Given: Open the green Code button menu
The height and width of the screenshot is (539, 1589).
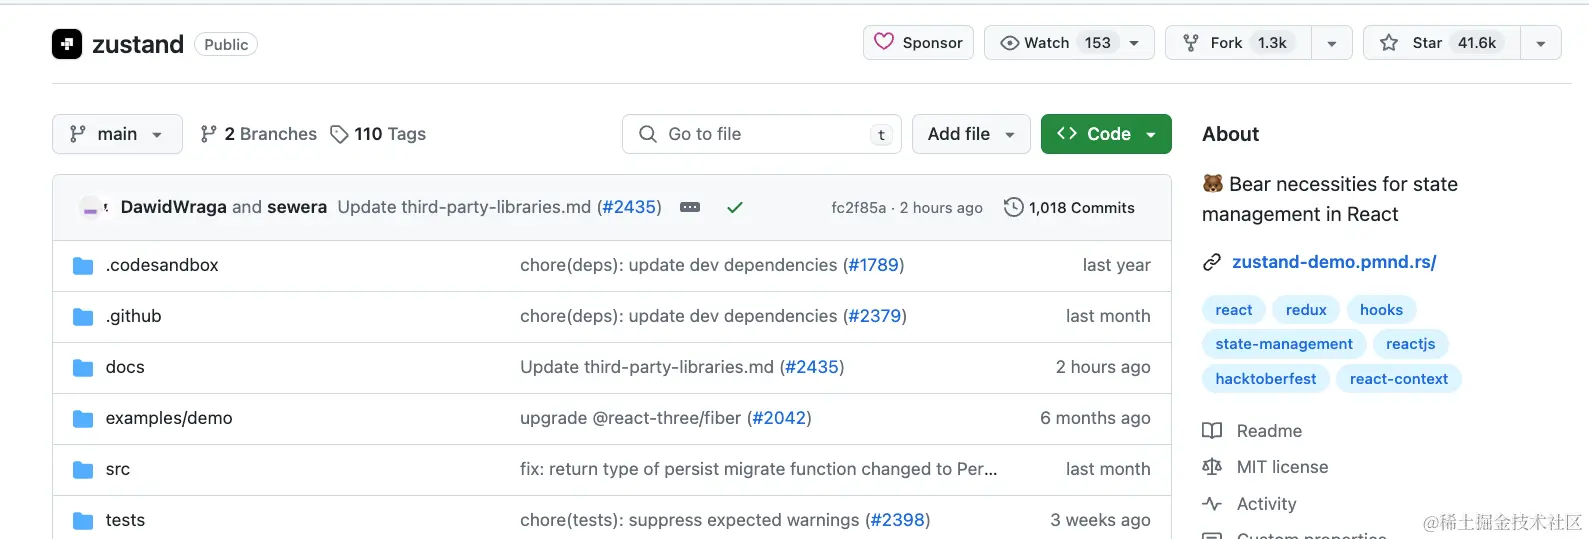Looking at the screenshot, I should point(1106,134).
